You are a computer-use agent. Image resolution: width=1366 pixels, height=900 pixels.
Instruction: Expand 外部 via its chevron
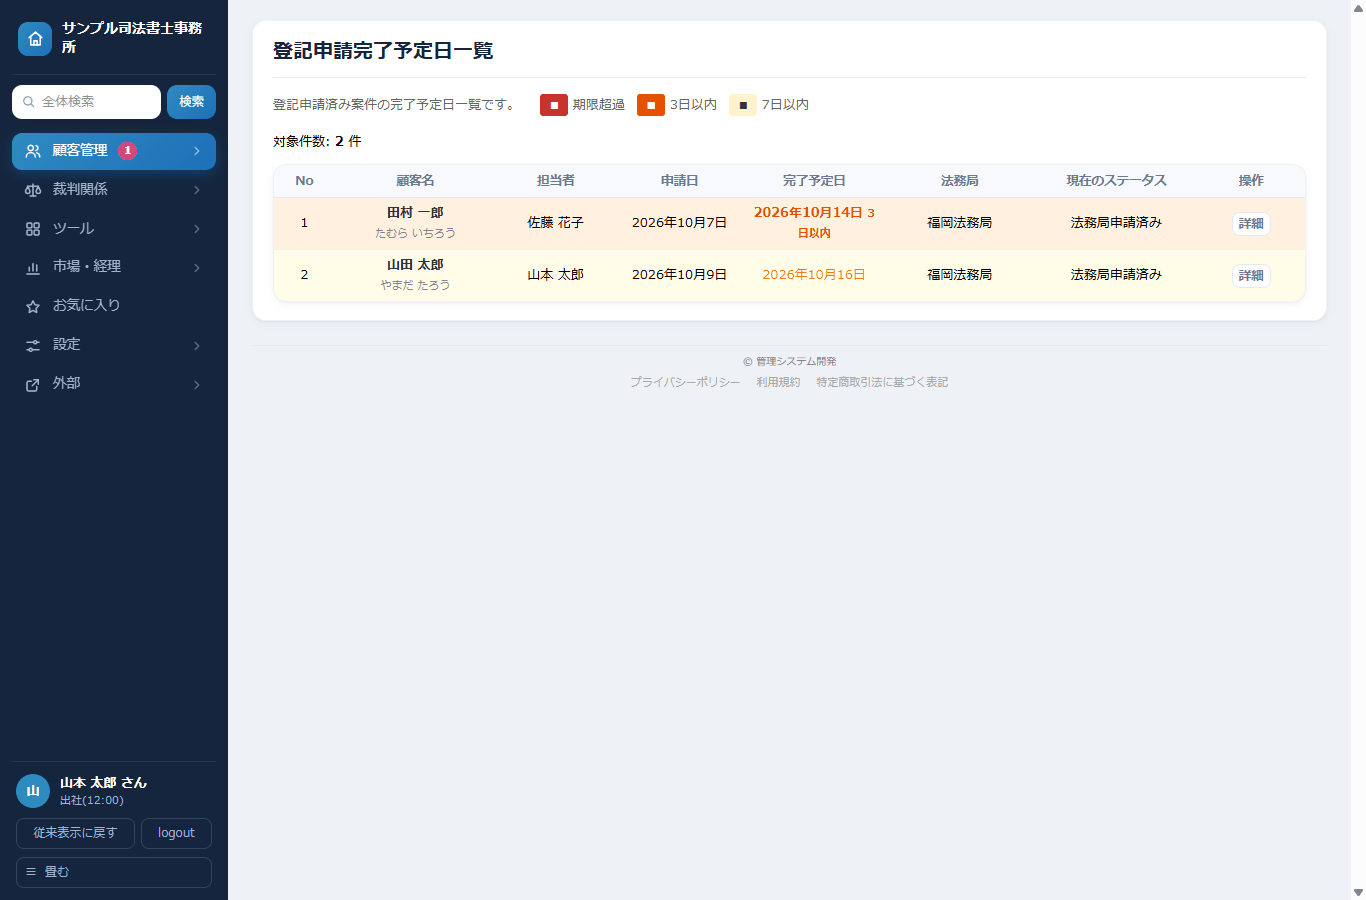tap(197, 384)
